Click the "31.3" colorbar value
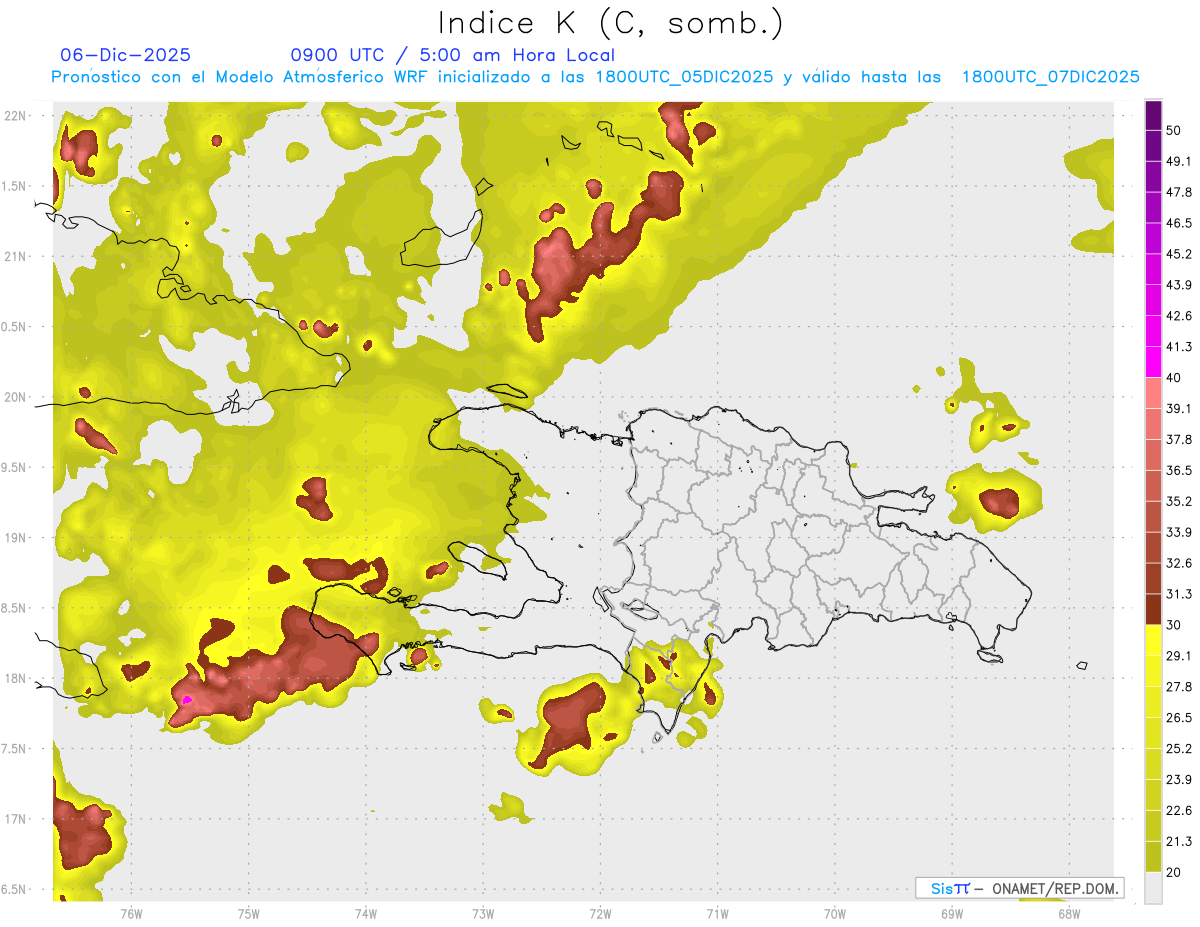The height and width of the screenshot is (927, 1200). (1179, 594)
